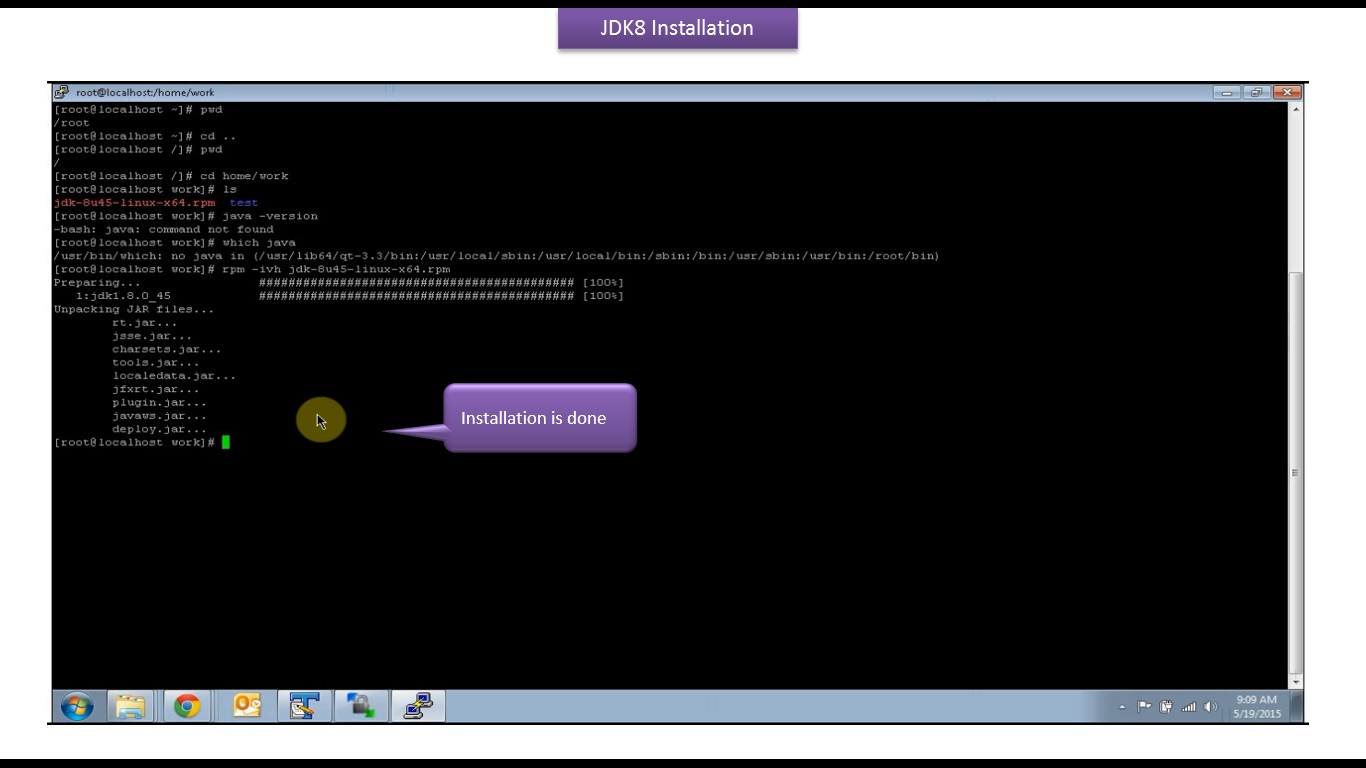The height and width of the screenshot is (768, 1366).
Task: Open the volume speaker tray icon
Action: pos(1210,707)
